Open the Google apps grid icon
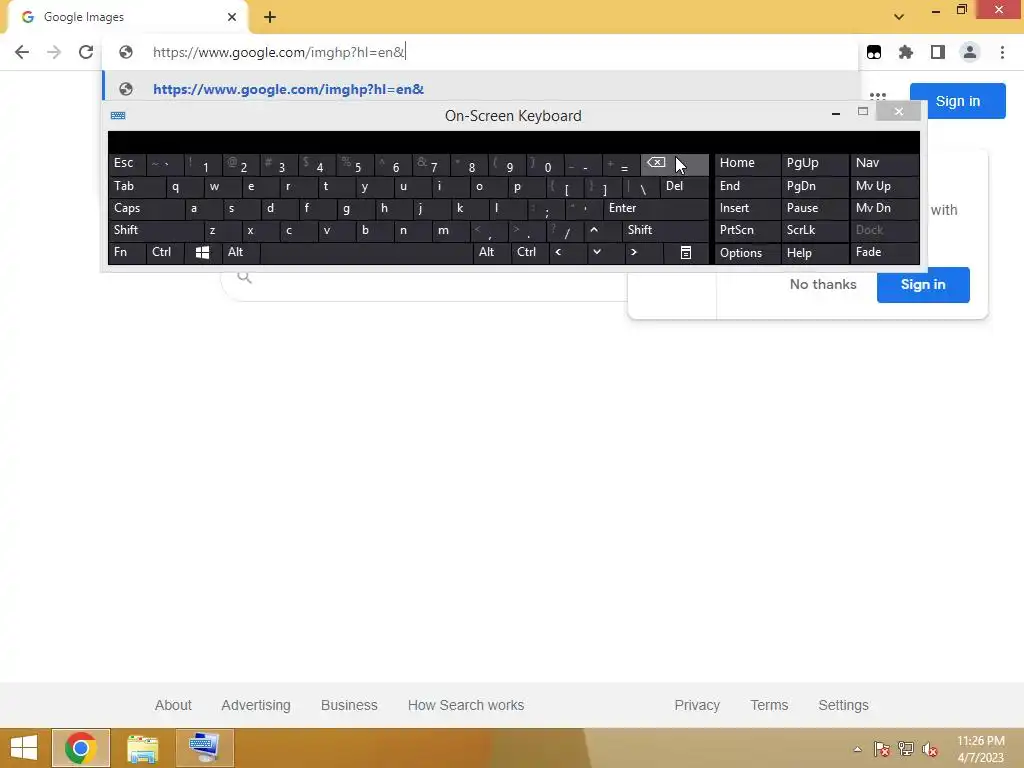 pyautogui.click(x=878, y=97)
